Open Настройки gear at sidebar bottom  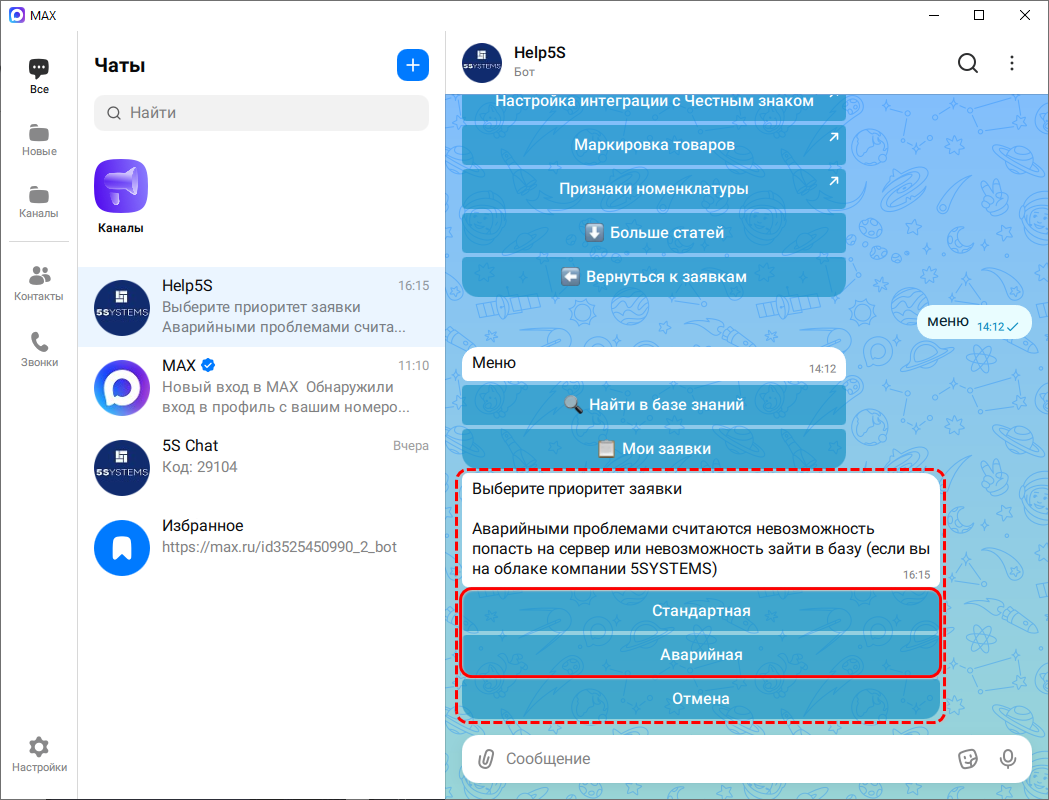point(39,755)
